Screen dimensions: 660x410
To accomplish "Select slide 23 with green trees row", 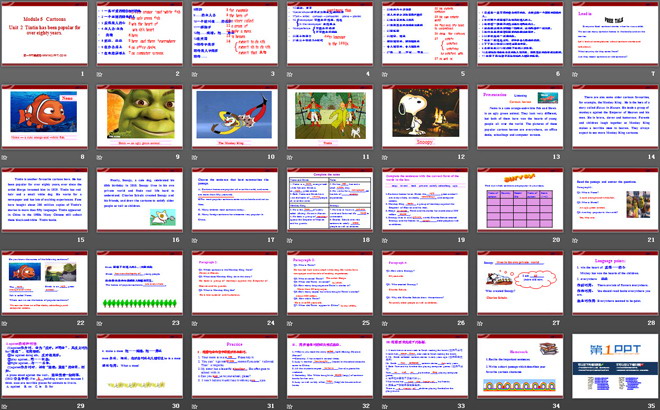I will [140, 283].
